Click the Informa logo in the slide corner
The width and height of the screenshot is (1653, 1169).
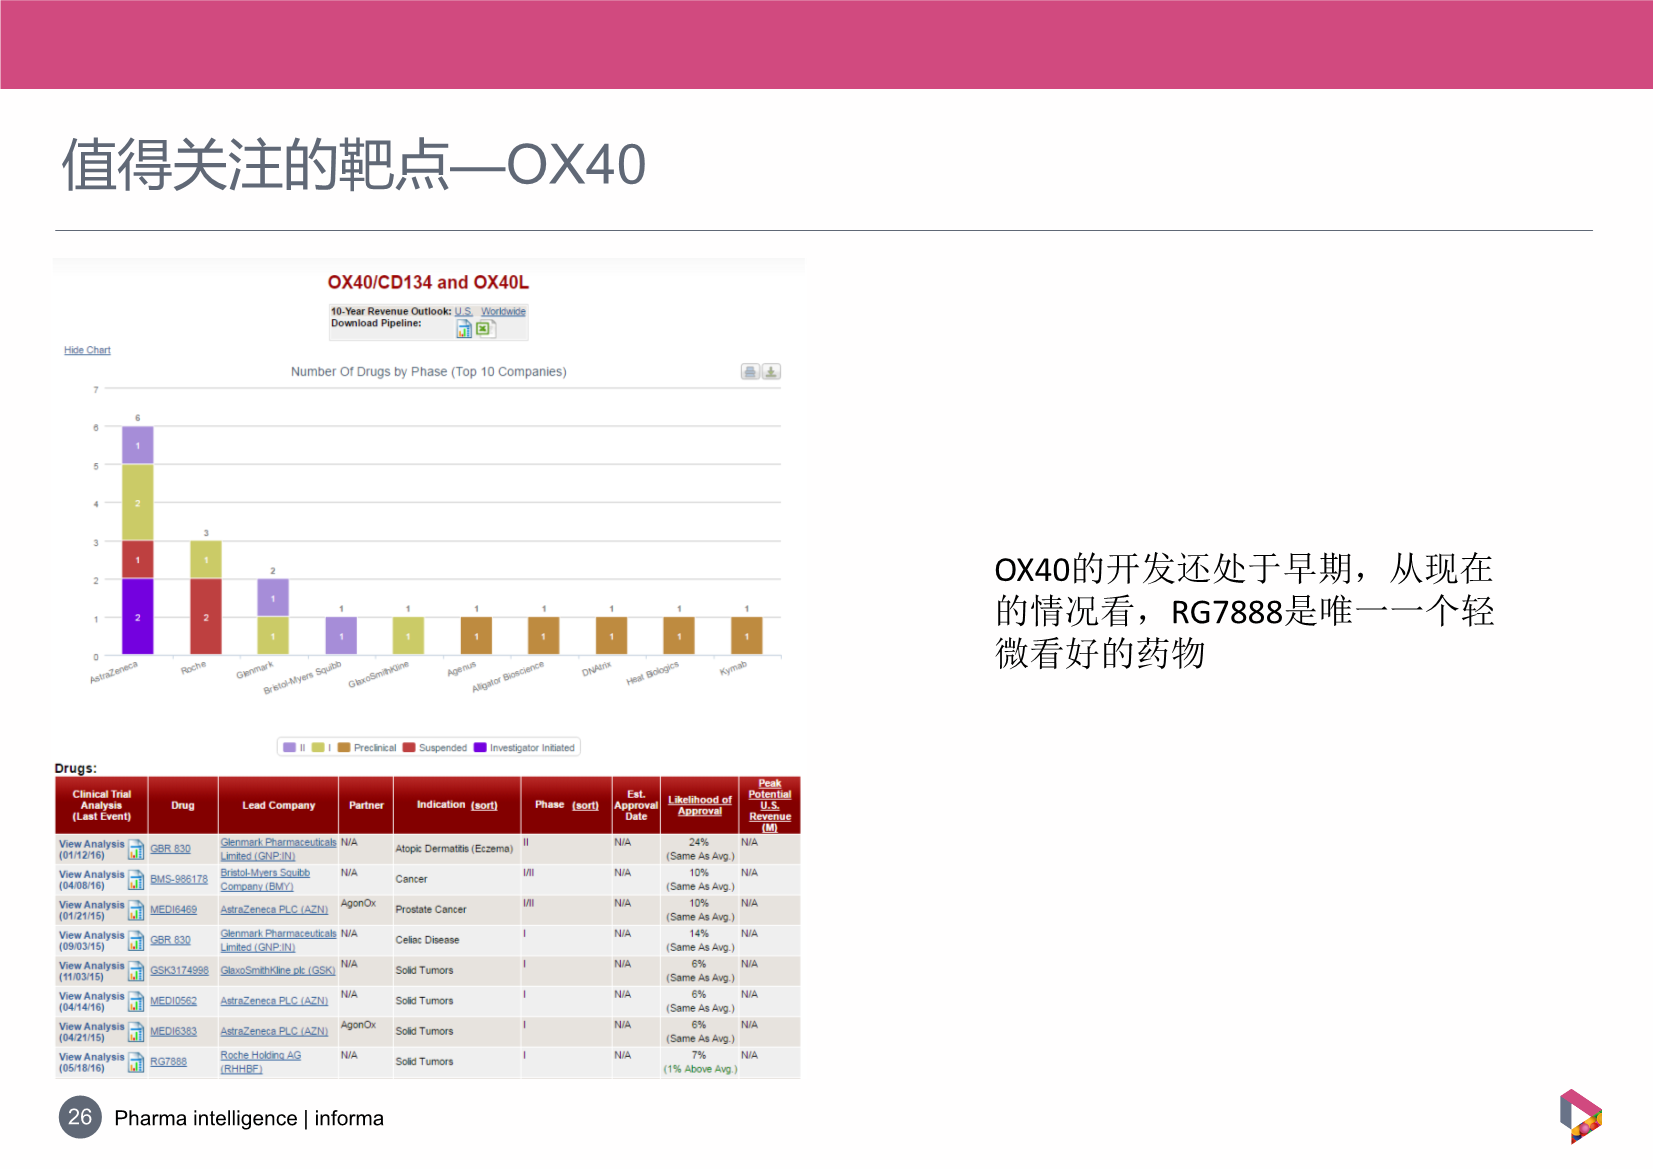tap(1581, 1116)
